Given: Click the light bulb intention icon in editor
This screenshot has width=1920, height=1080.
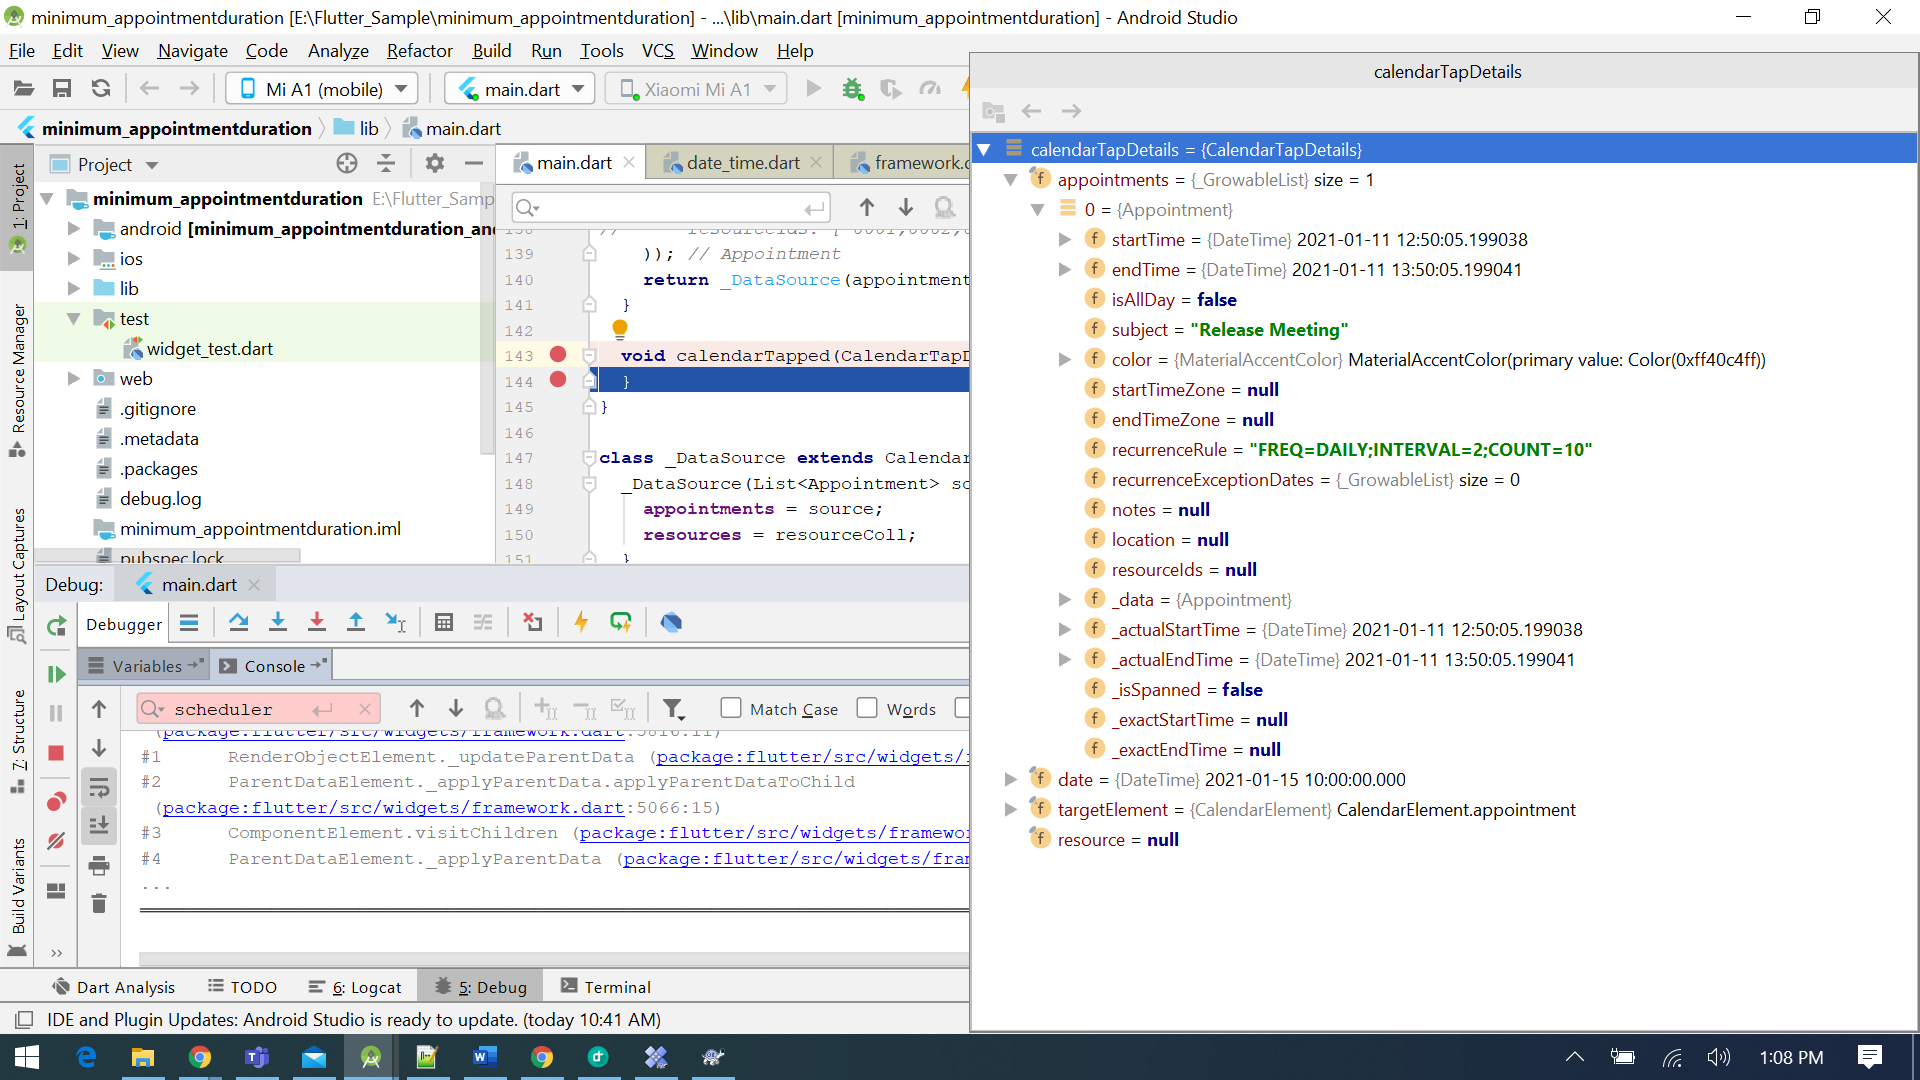Looking at the screenshot, I should (620, 328).
